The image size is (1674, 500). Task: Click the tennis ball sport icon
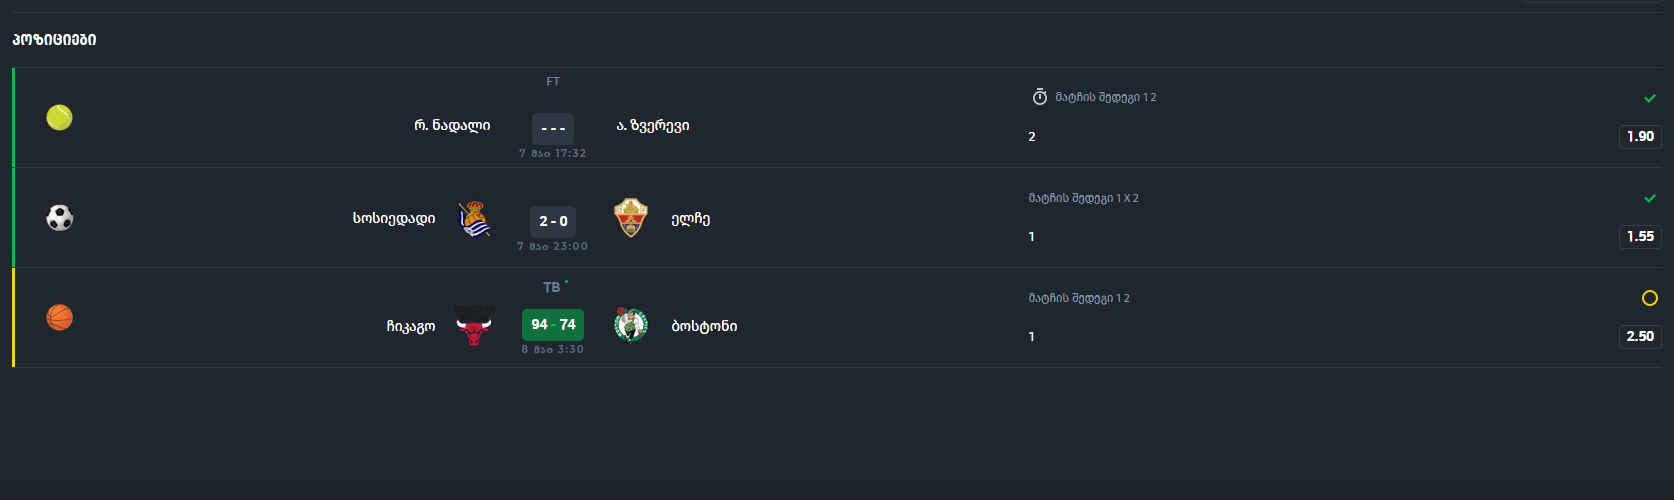tap(60, 118)
